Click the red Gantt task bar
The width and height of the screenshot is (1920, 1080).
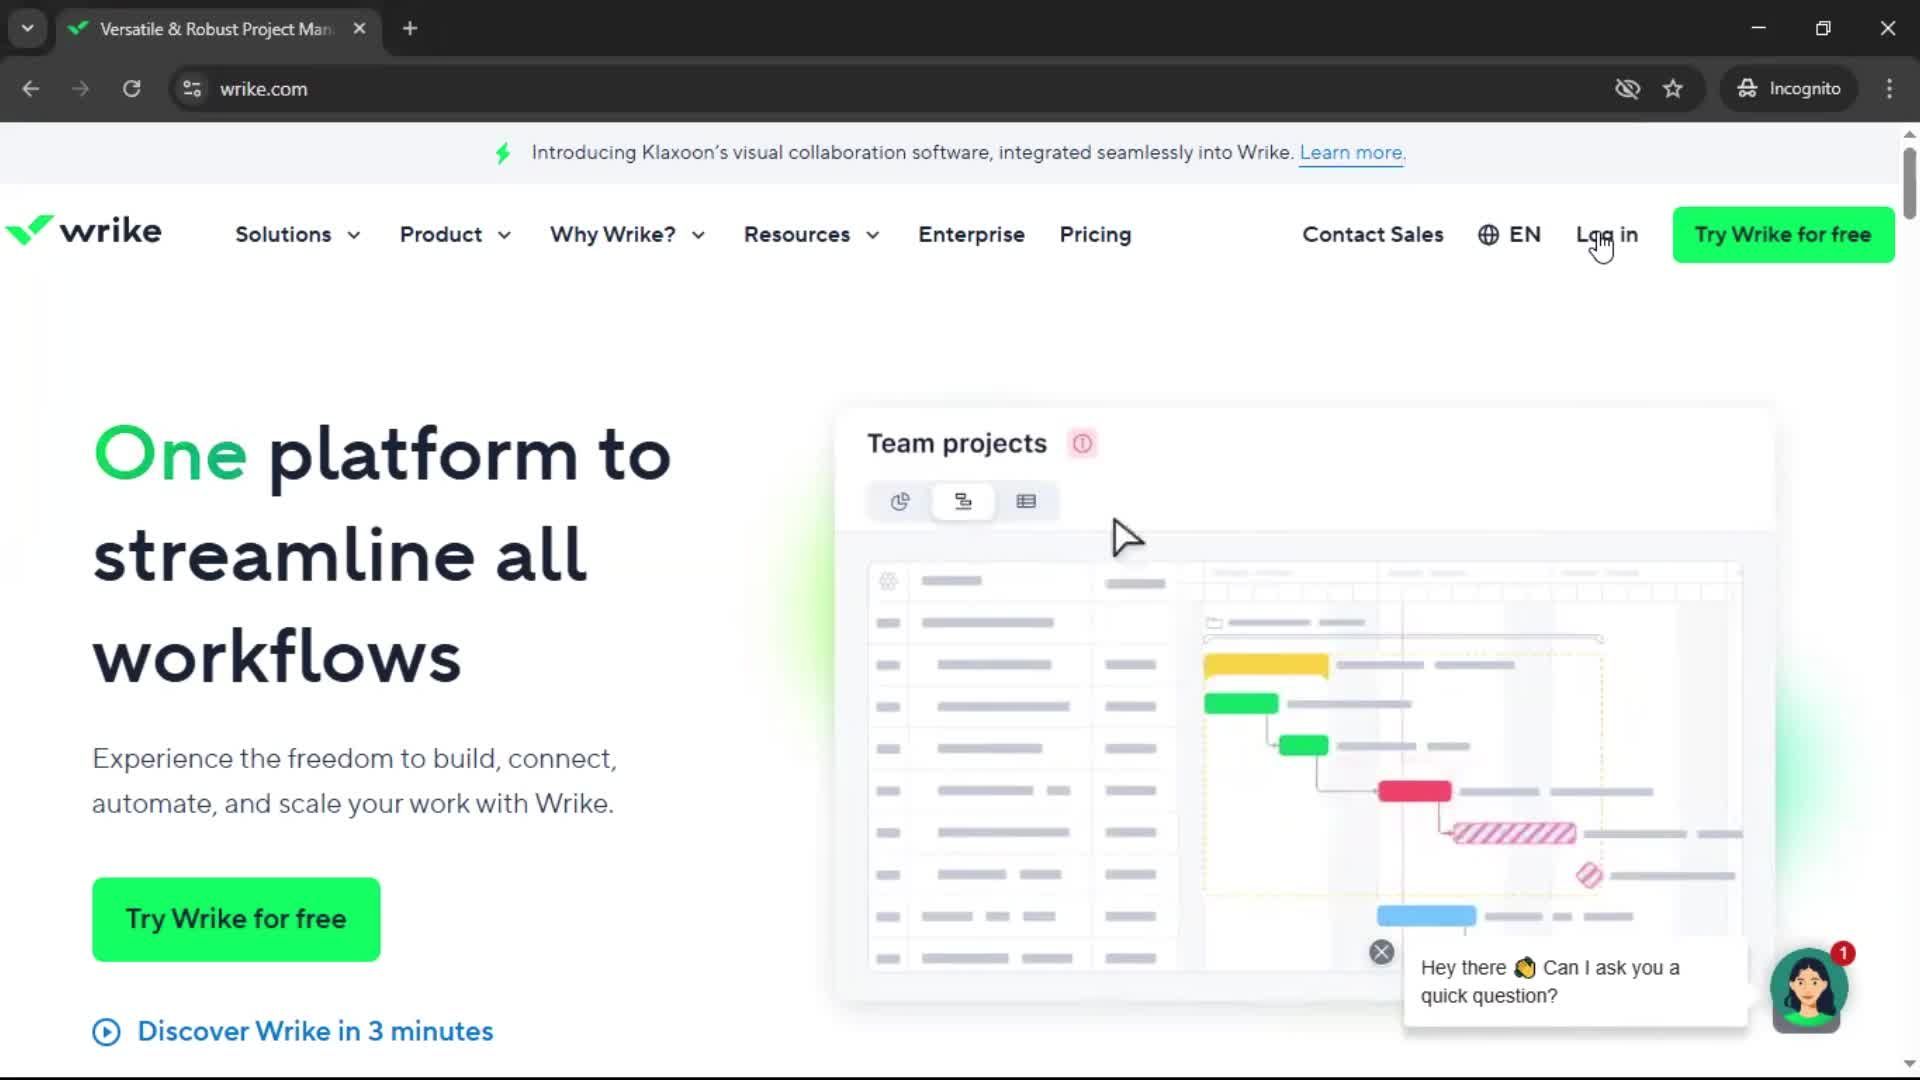point(1414,791)
